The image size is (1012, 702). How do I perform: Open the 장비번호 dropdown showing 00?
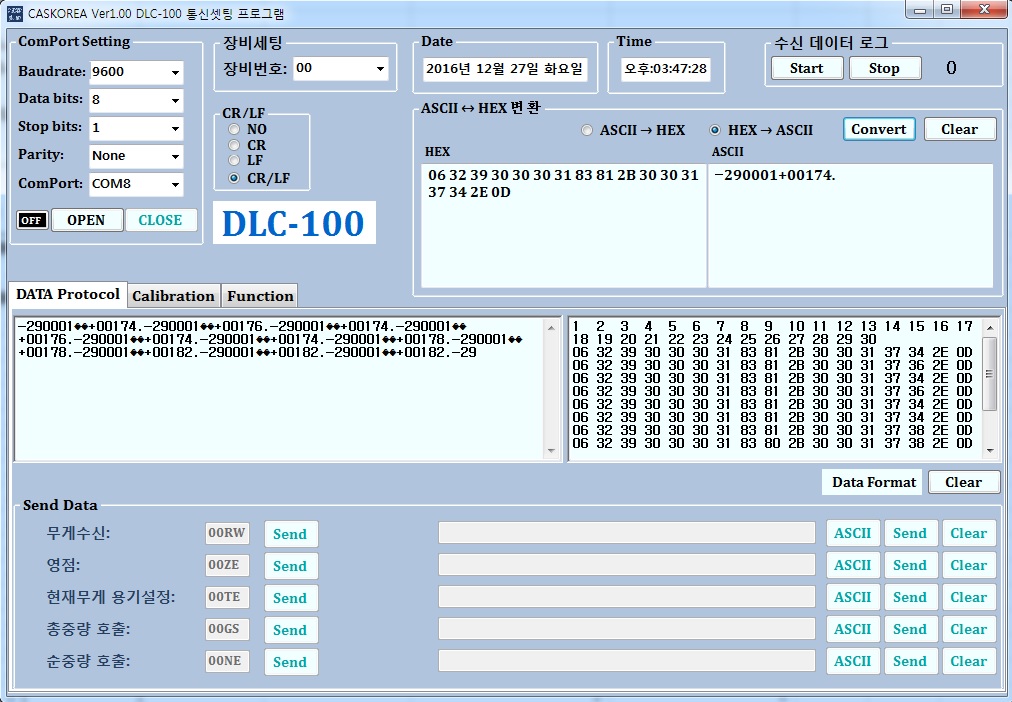[x=341, y=68]
